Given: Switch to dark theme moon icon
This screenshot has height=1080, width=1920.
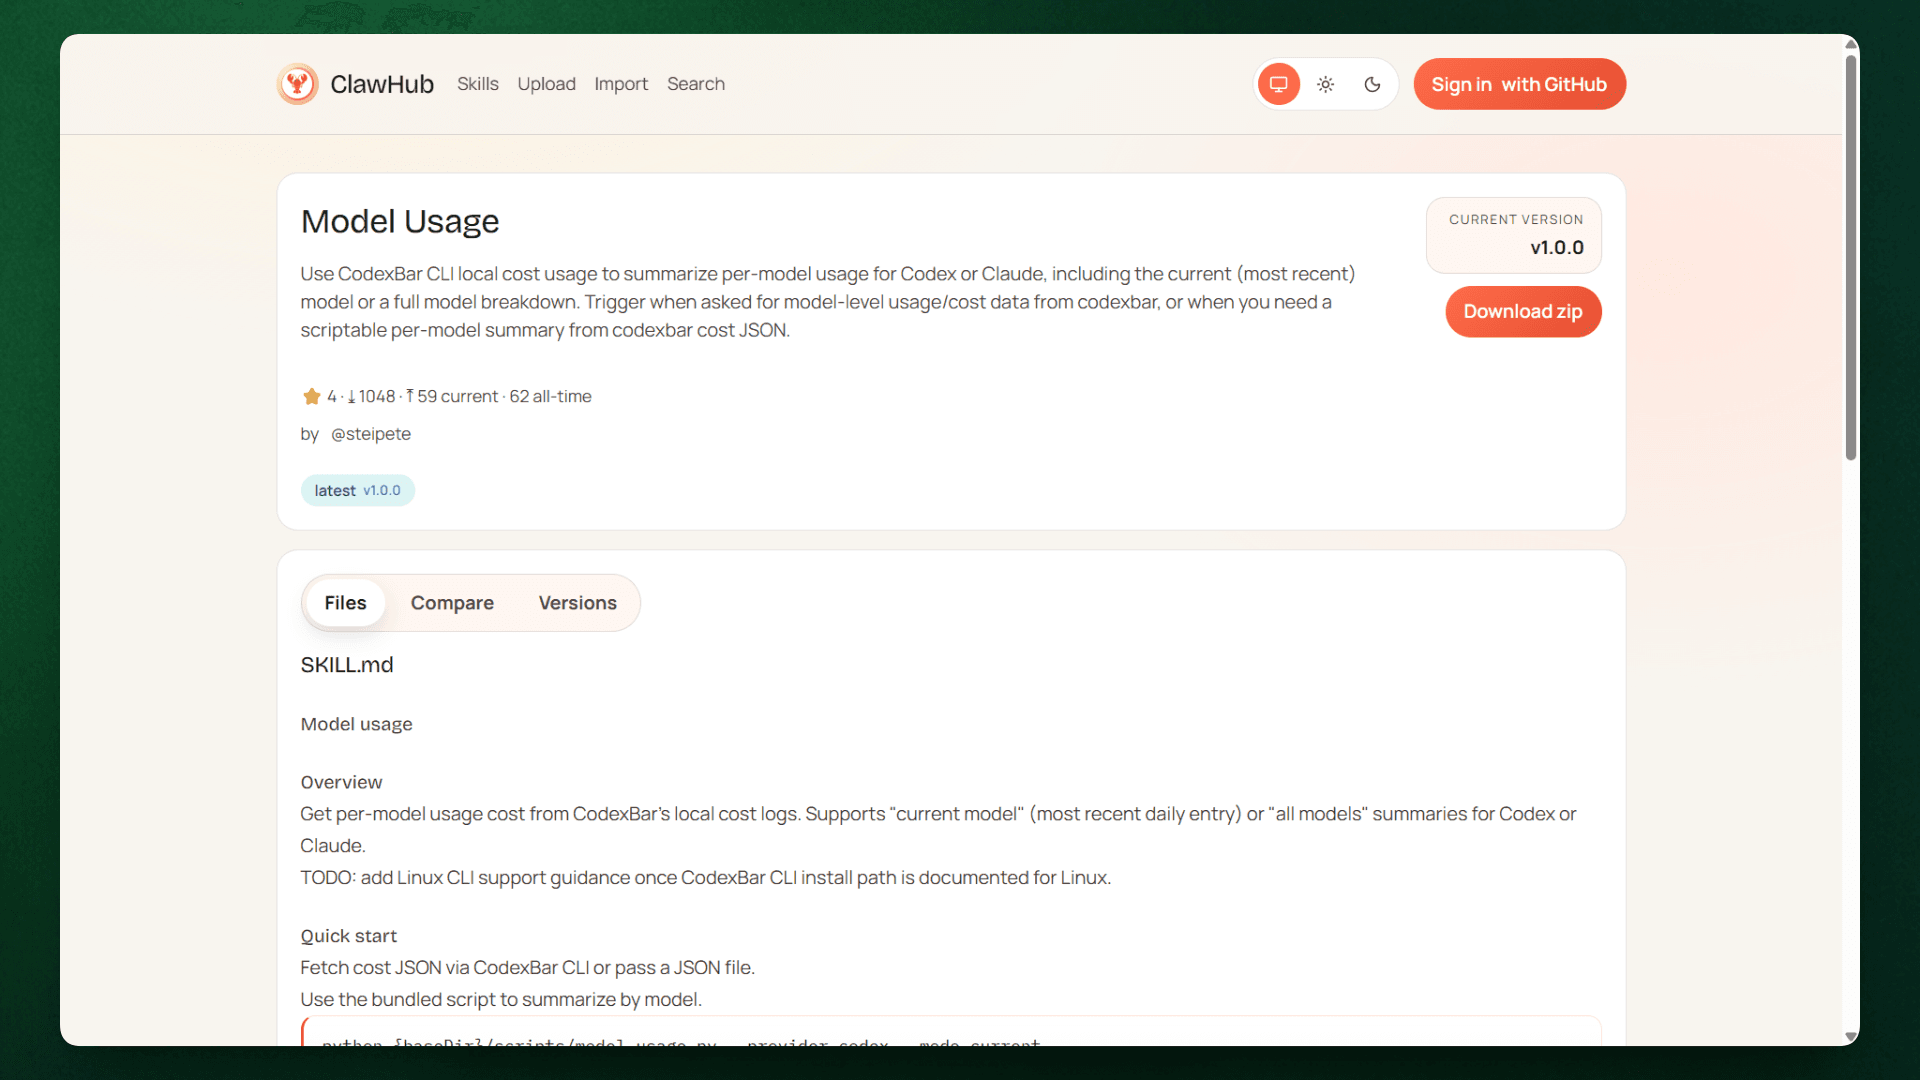Looking at the screenshot, I should 1372,84.
